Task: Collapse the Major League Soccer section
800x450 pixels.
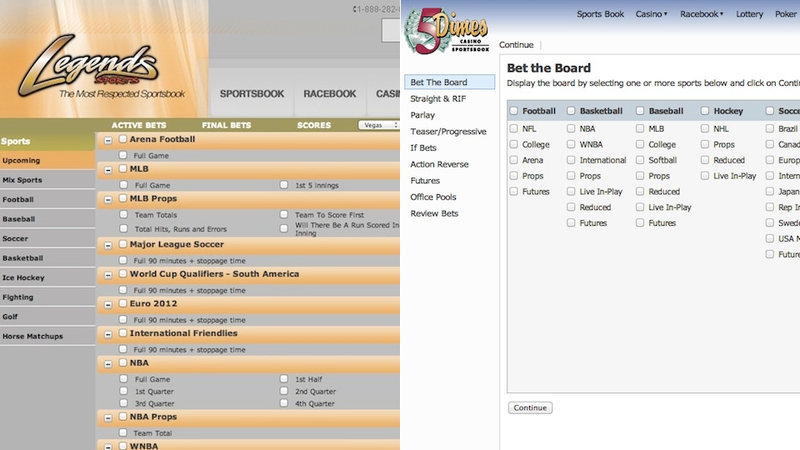Action: click(108, 245)
